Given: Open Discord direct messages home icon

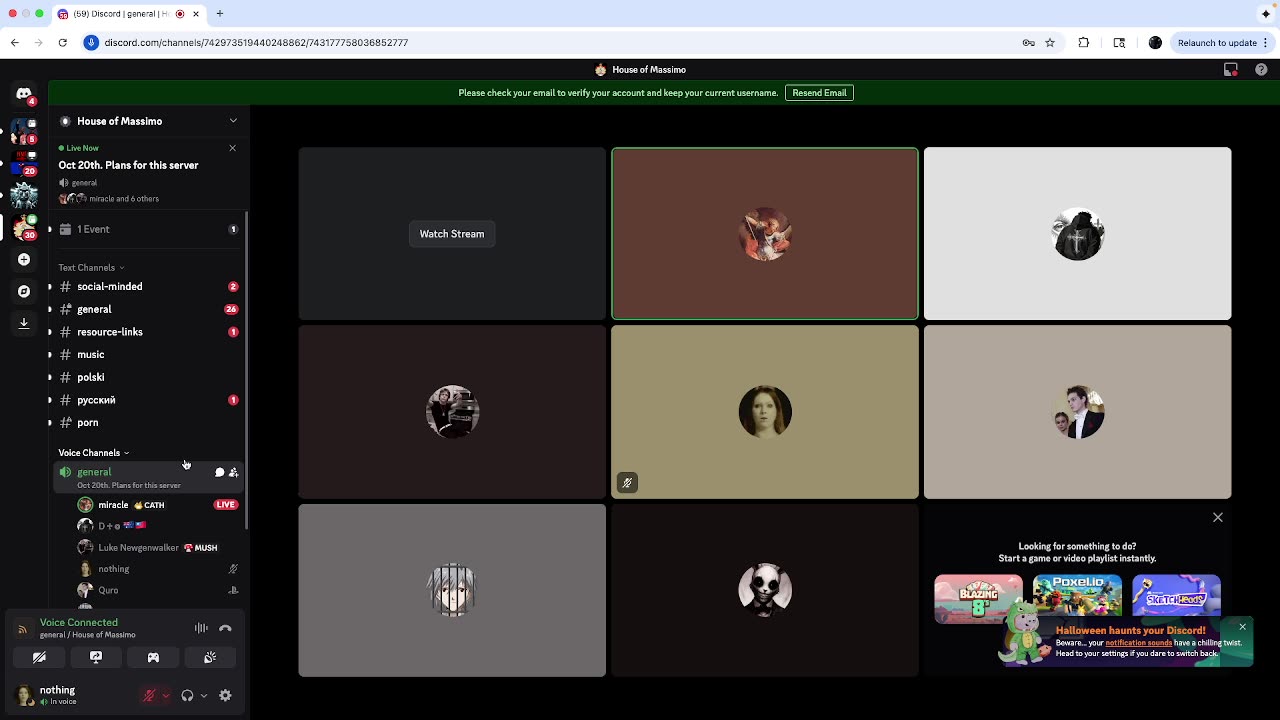Looking at the screenshot, I should (x=24, y=93).
